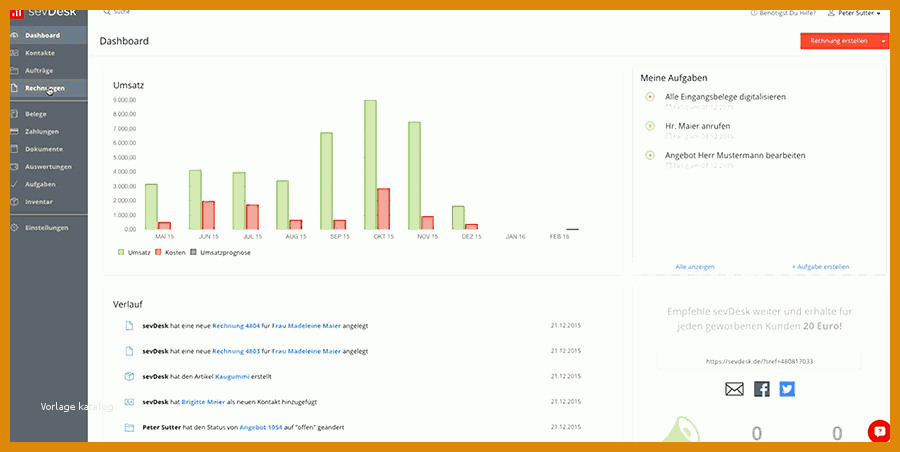900x452 pixels.
Task: Open the Kaugummi article link
Action: click(232, 377)
